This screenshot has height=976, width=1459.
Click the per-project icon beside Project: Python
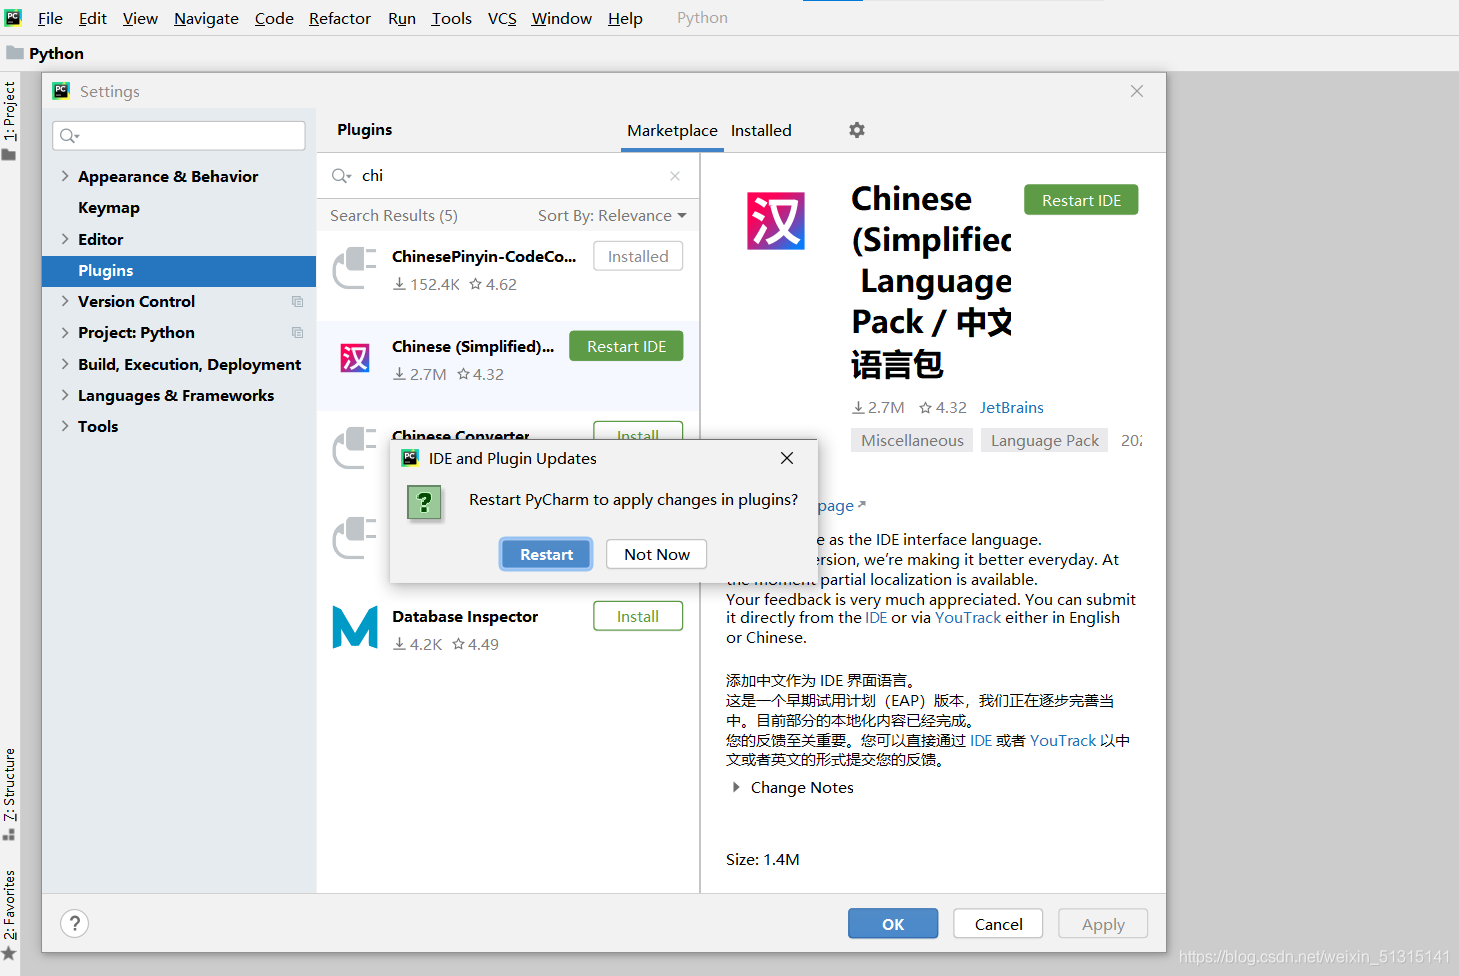297,332
